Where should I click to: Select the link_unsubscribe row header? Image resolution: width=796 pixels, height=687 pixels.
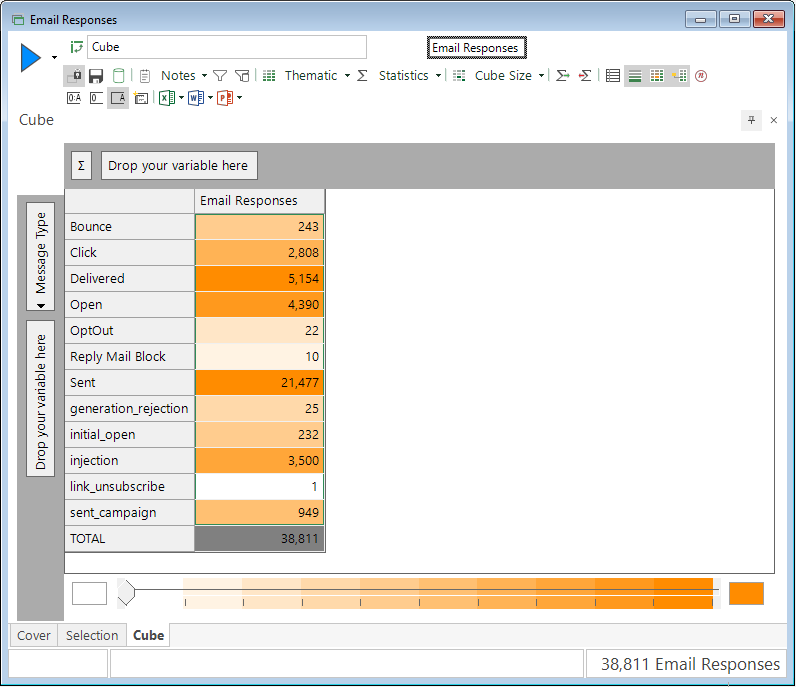(130, 487)
